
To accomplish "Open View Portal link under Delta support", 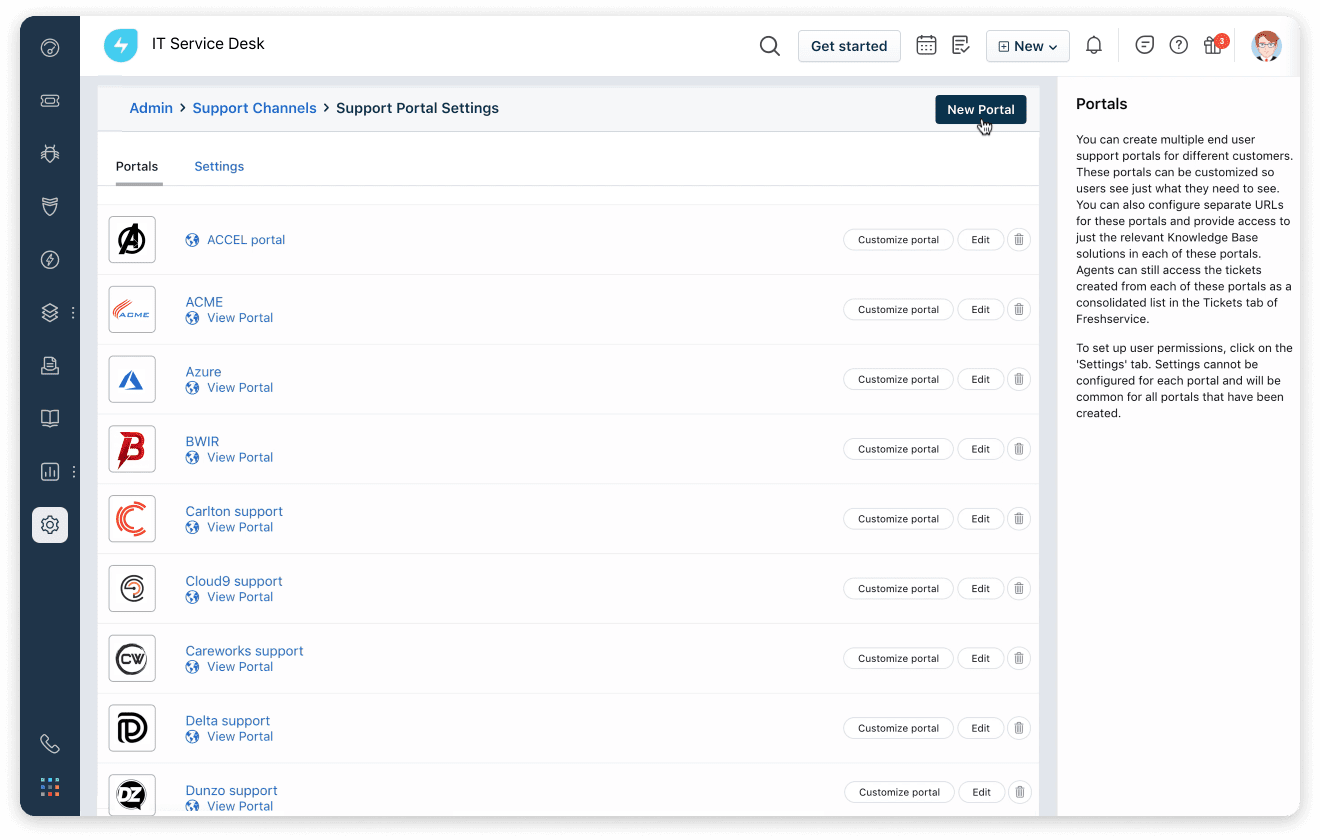I will coord(240,737).
